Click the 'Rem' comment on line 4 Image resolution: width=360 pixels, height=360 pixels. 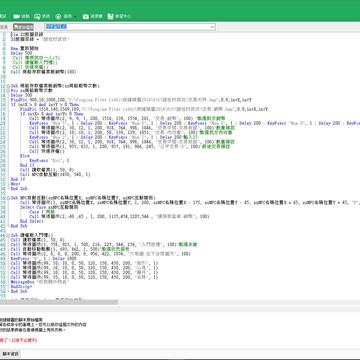coord(24,48)
